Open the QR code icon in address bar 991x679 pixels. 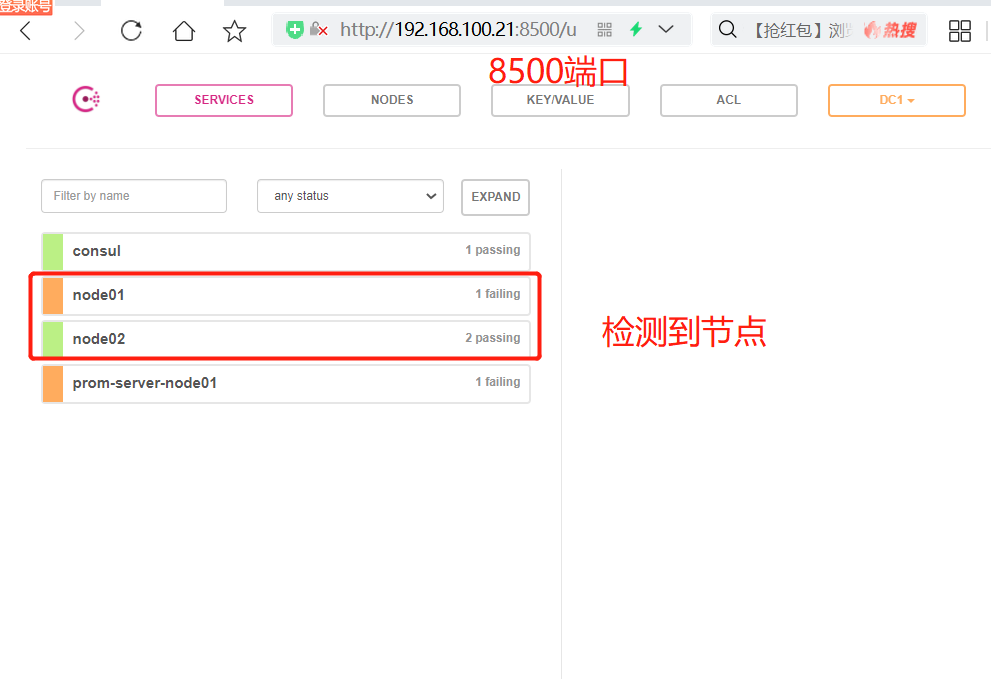point(605,30)
